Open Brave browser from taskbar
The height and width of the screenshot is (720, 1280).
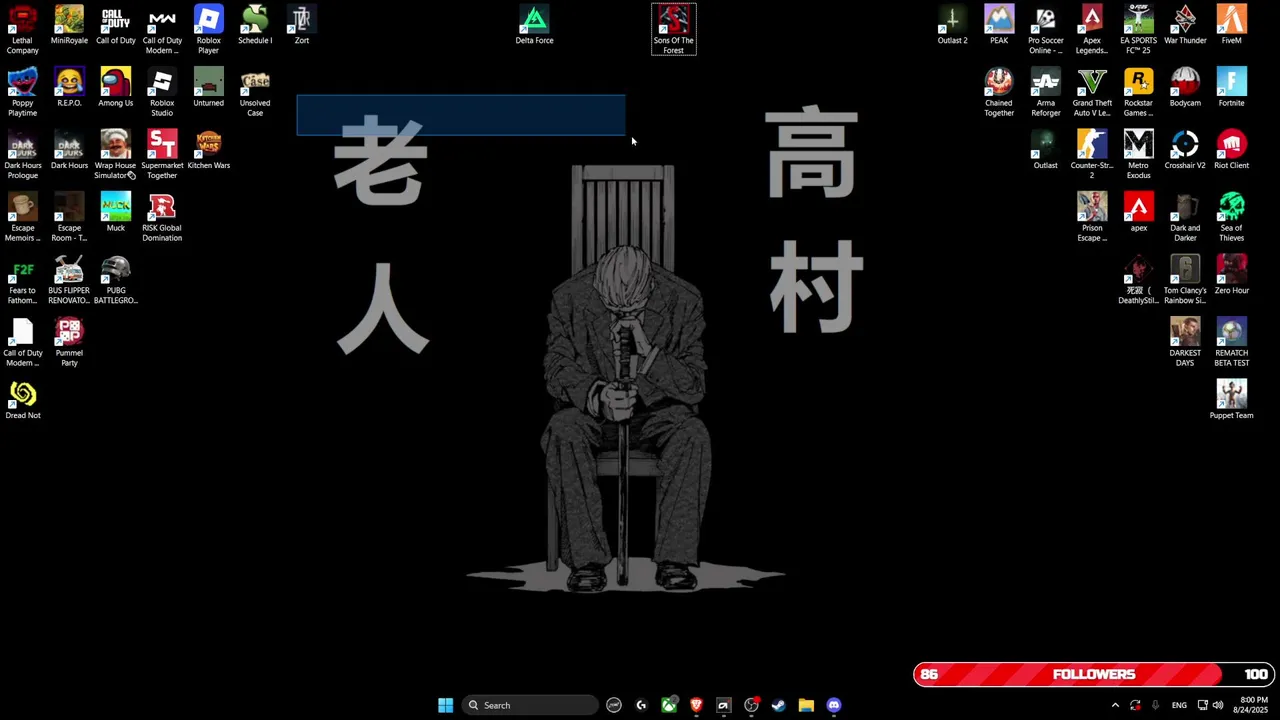click(x=696, y=705)
